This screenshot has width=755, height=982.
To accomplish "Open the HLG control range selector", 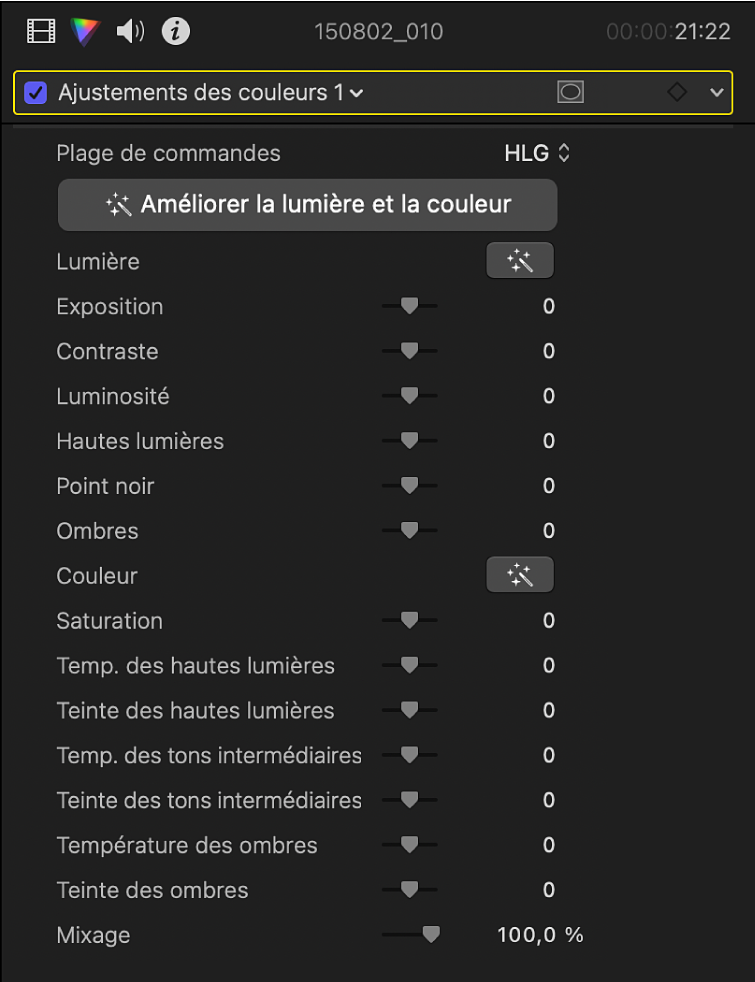I will tap(537, 152).
